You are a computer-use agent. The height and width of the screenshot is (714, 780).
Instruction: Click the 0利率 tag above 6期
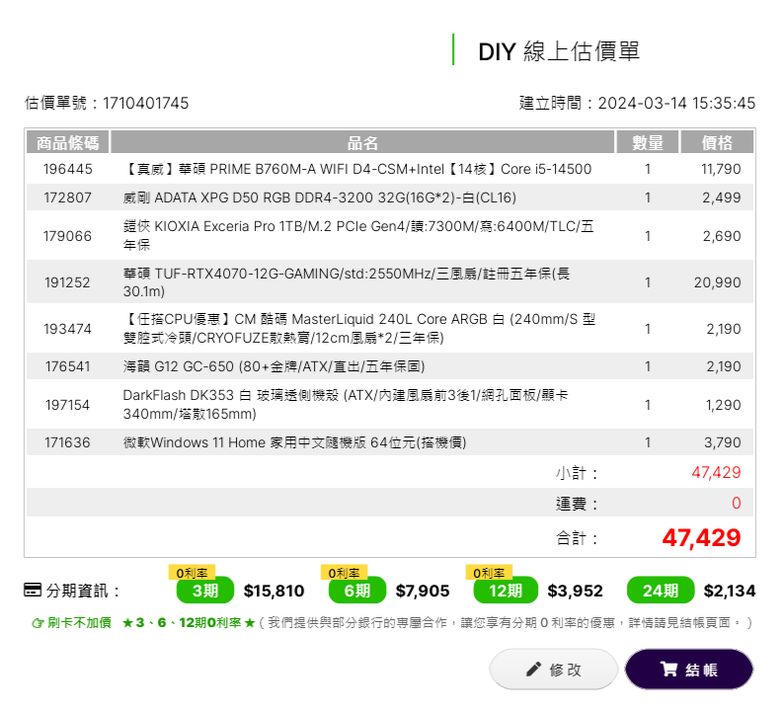(344, 573)
